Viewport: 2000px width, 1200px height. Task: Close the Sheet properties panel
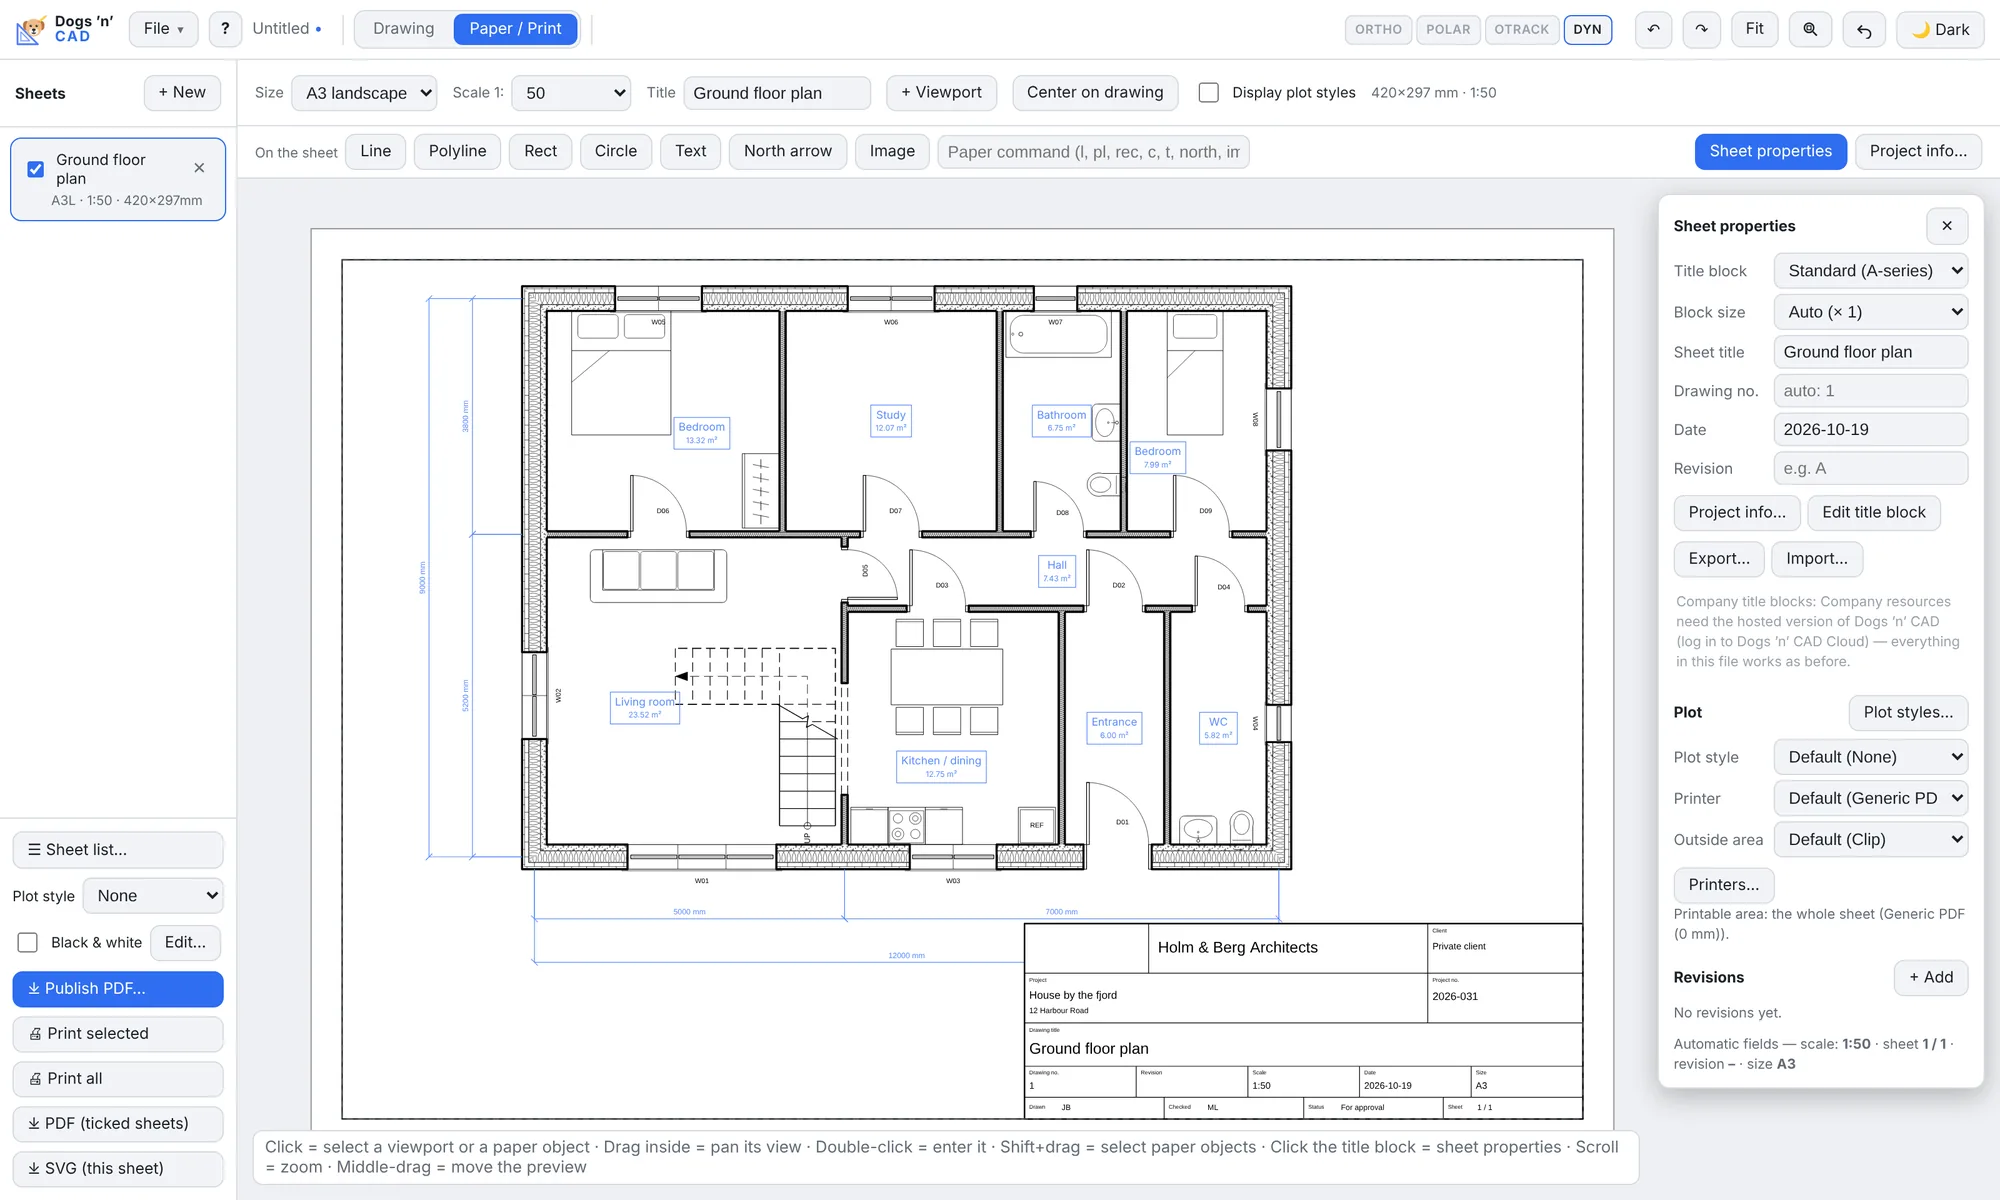coord(1947,226)
